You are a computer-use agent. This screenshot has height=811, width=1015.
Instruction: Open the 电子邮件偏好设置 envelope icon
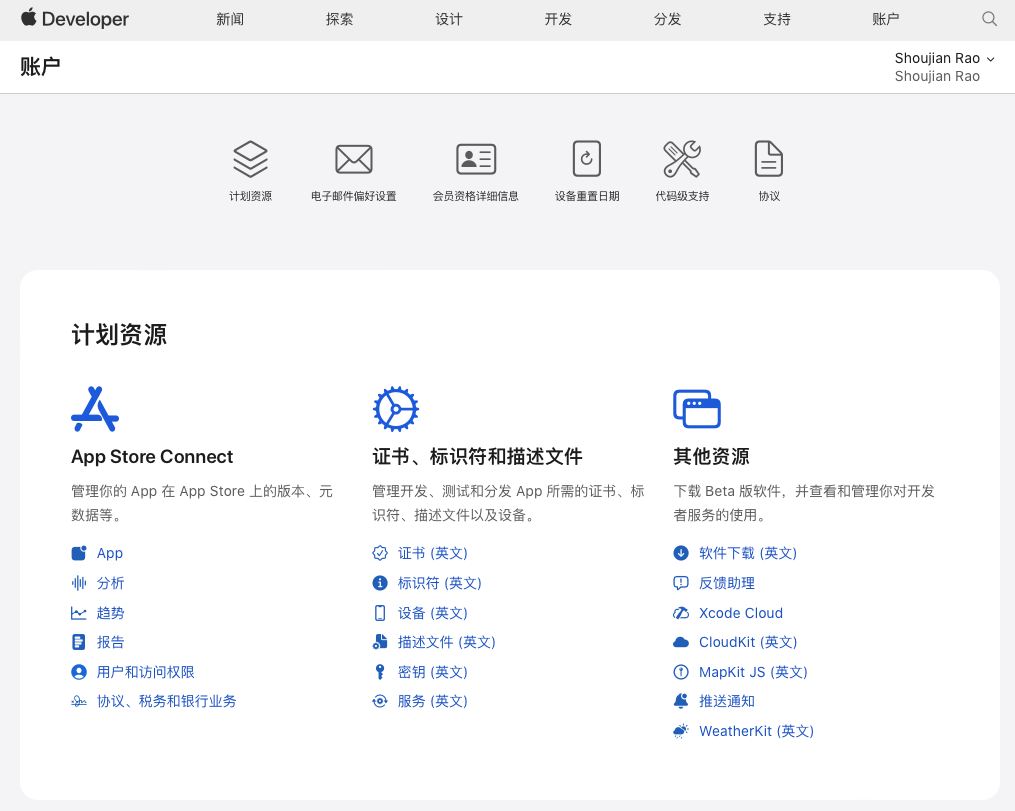point(353,159)
